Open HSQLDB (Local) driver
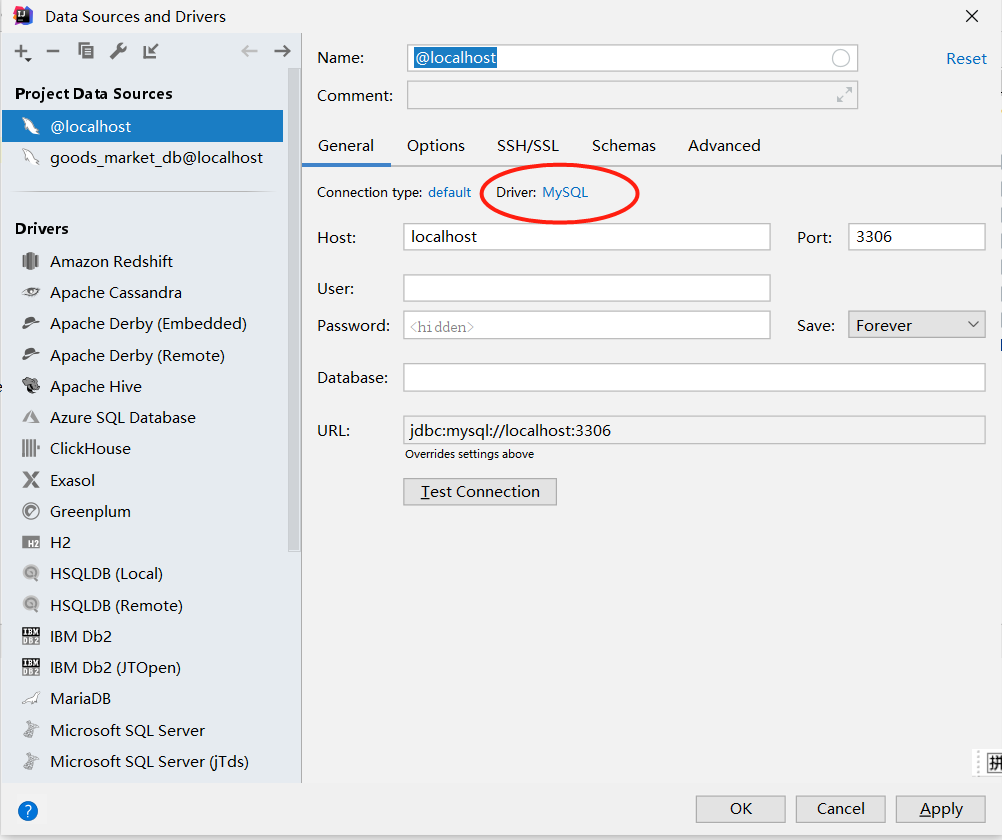The image size is (1002, 840). coord(144,573)
